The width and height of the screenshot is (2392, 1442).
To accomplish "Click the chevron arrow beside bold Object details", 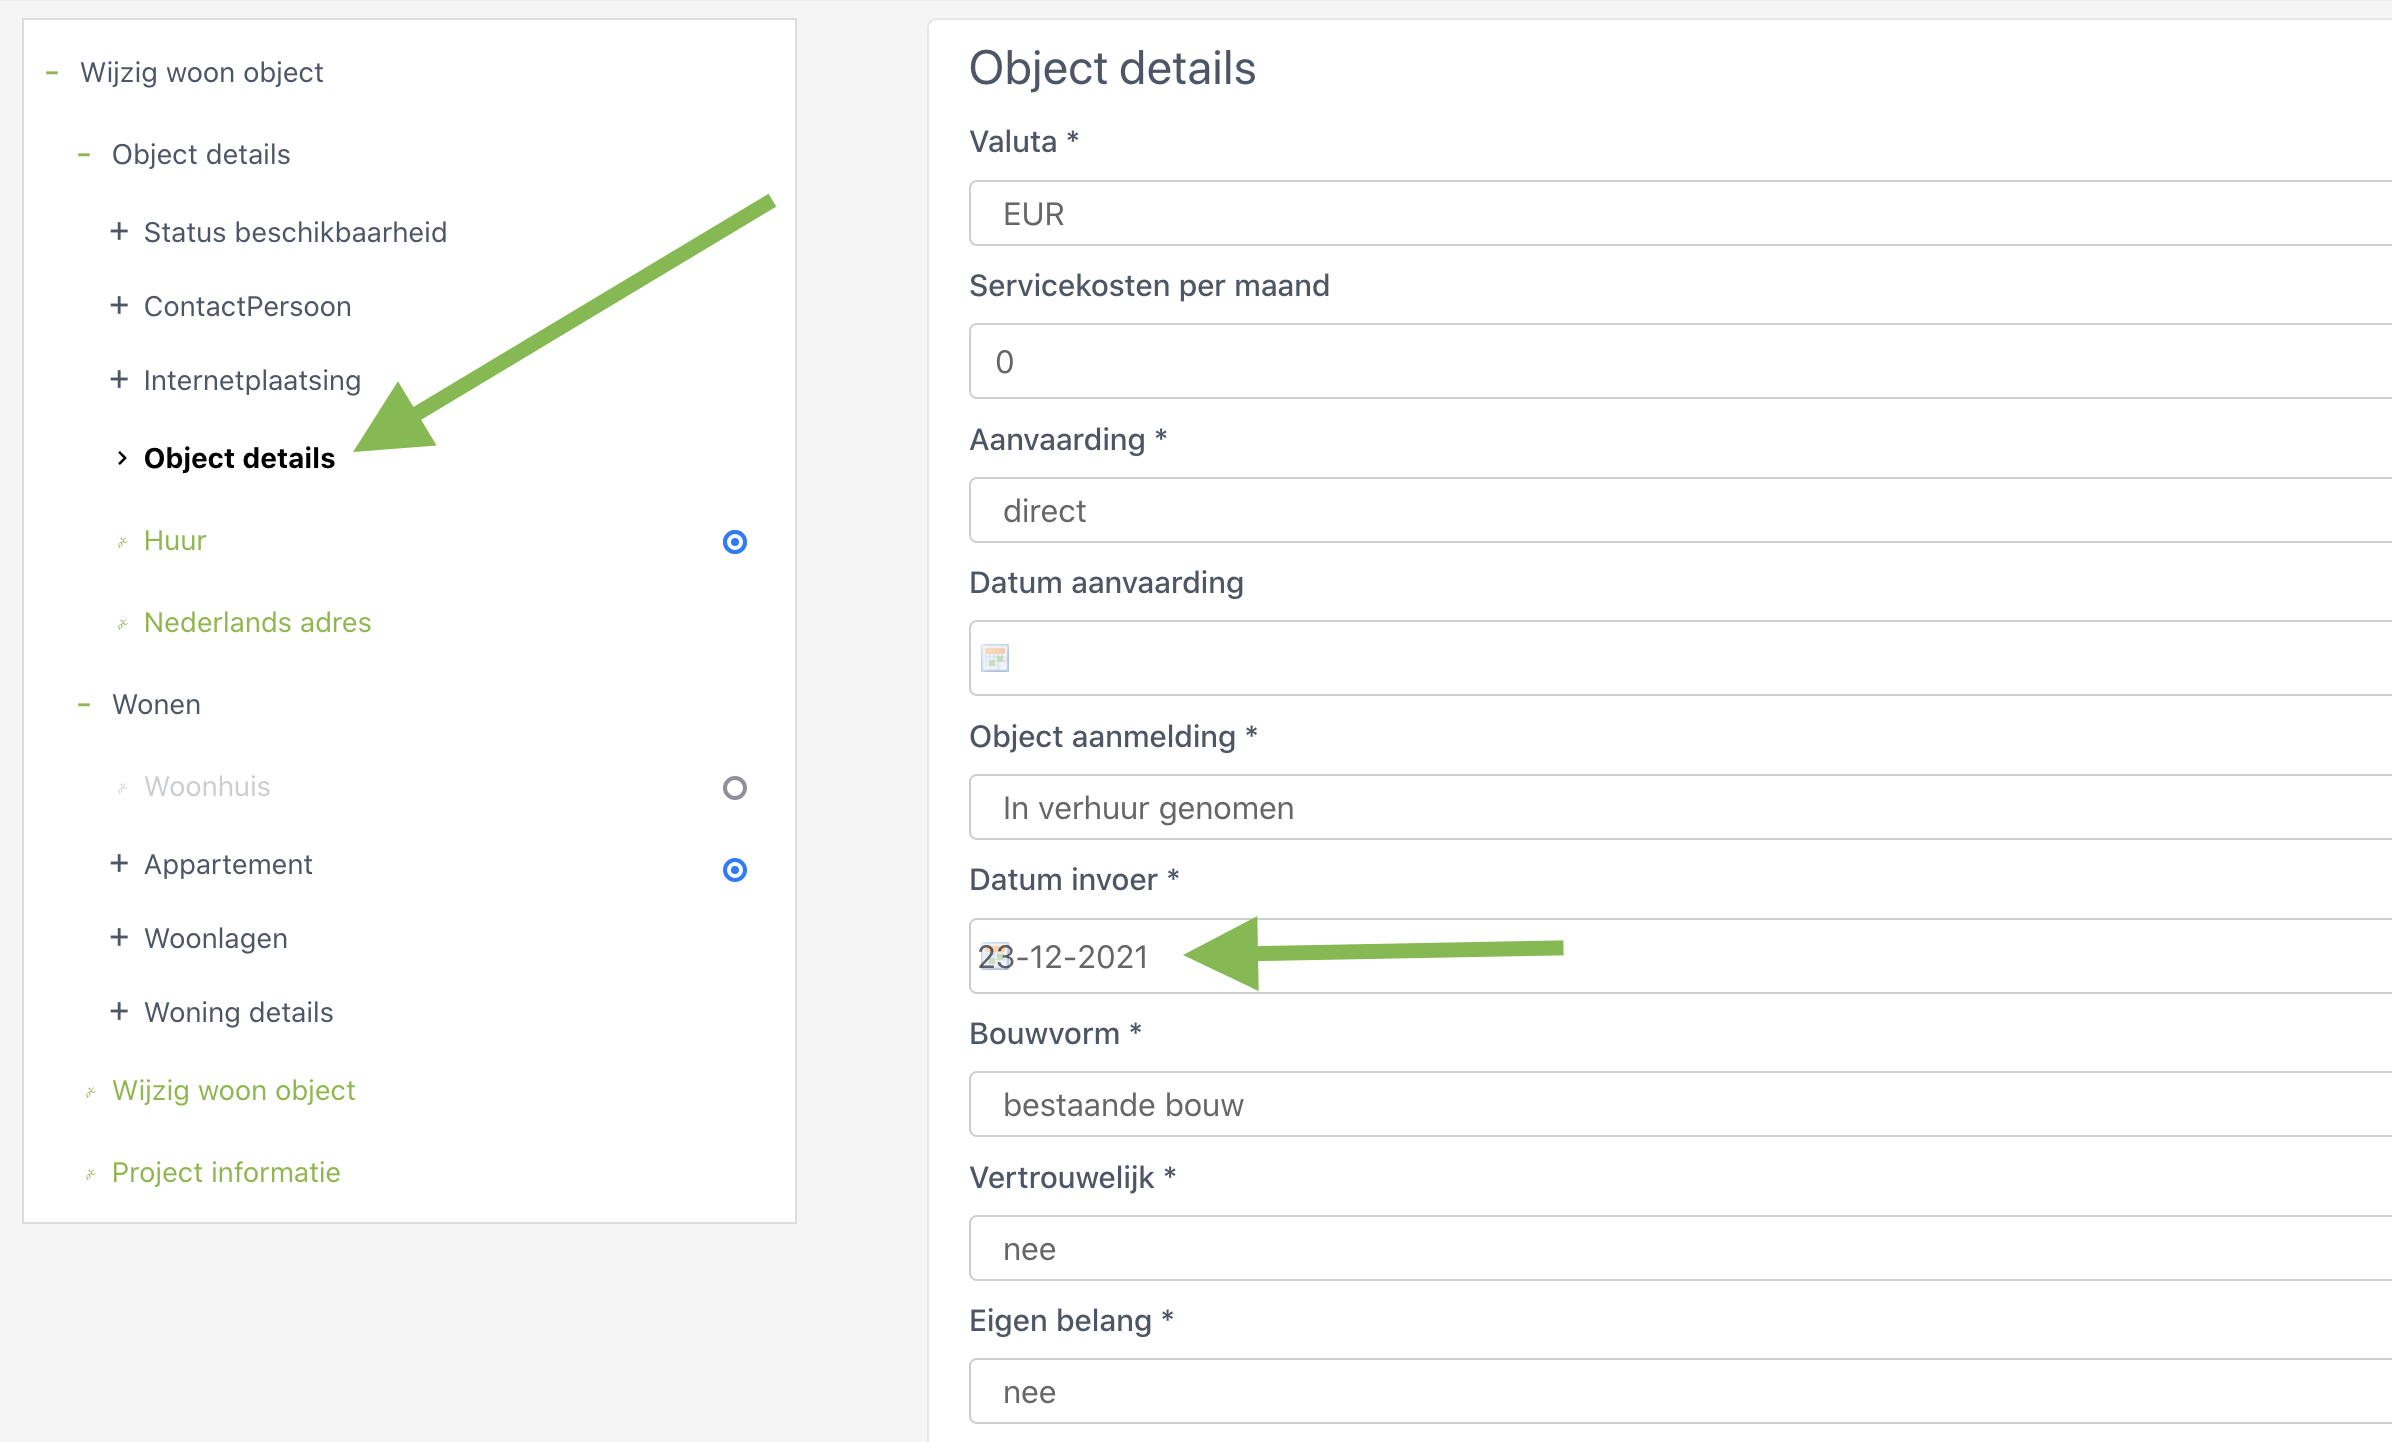I will click(x=122, y=458).
